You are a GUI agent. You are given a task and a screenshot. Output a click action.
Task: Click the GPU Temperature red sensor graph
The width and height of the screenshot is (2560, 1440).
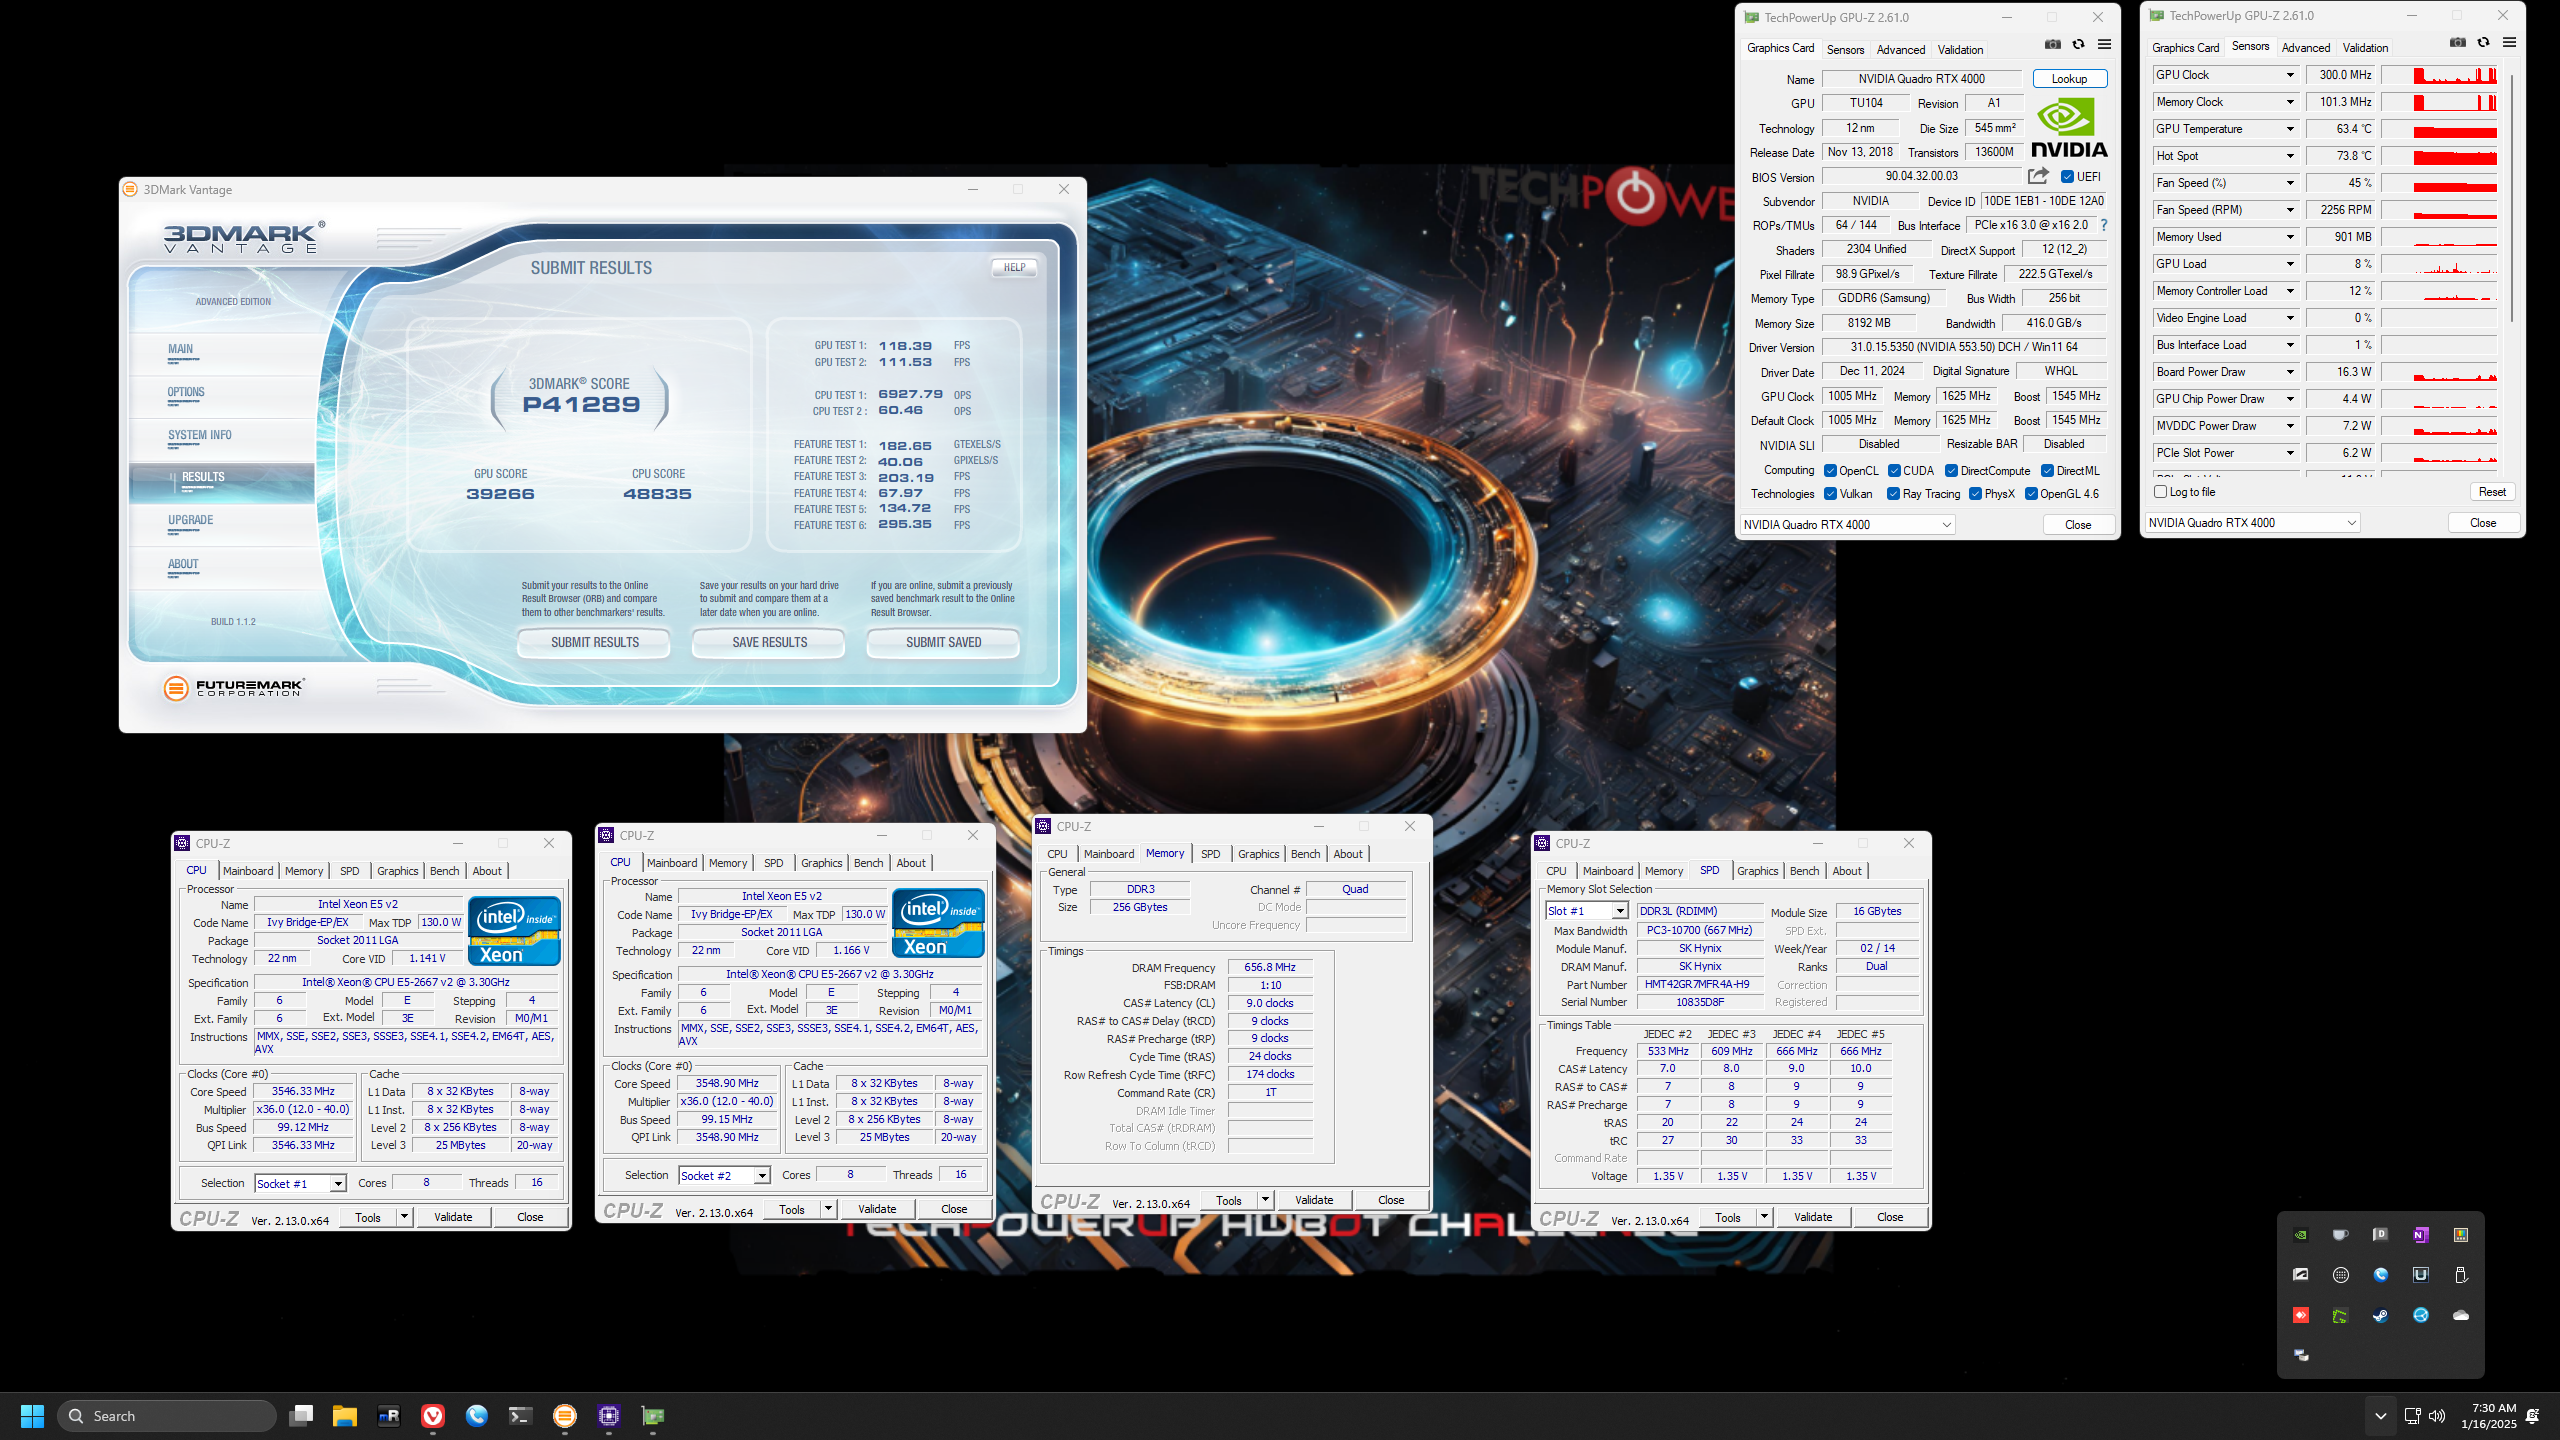click(x=2439, y=129)
